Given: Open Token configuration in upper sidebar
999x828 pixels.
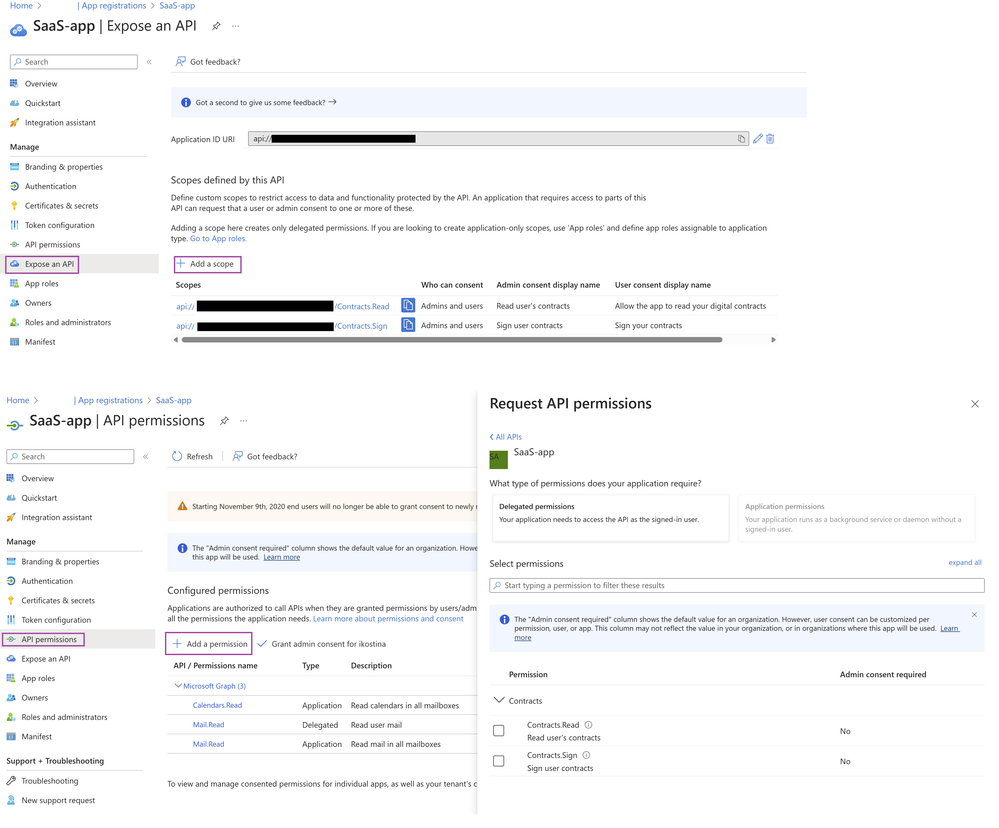Looking at the screenshot, I should tap(59, 225).
